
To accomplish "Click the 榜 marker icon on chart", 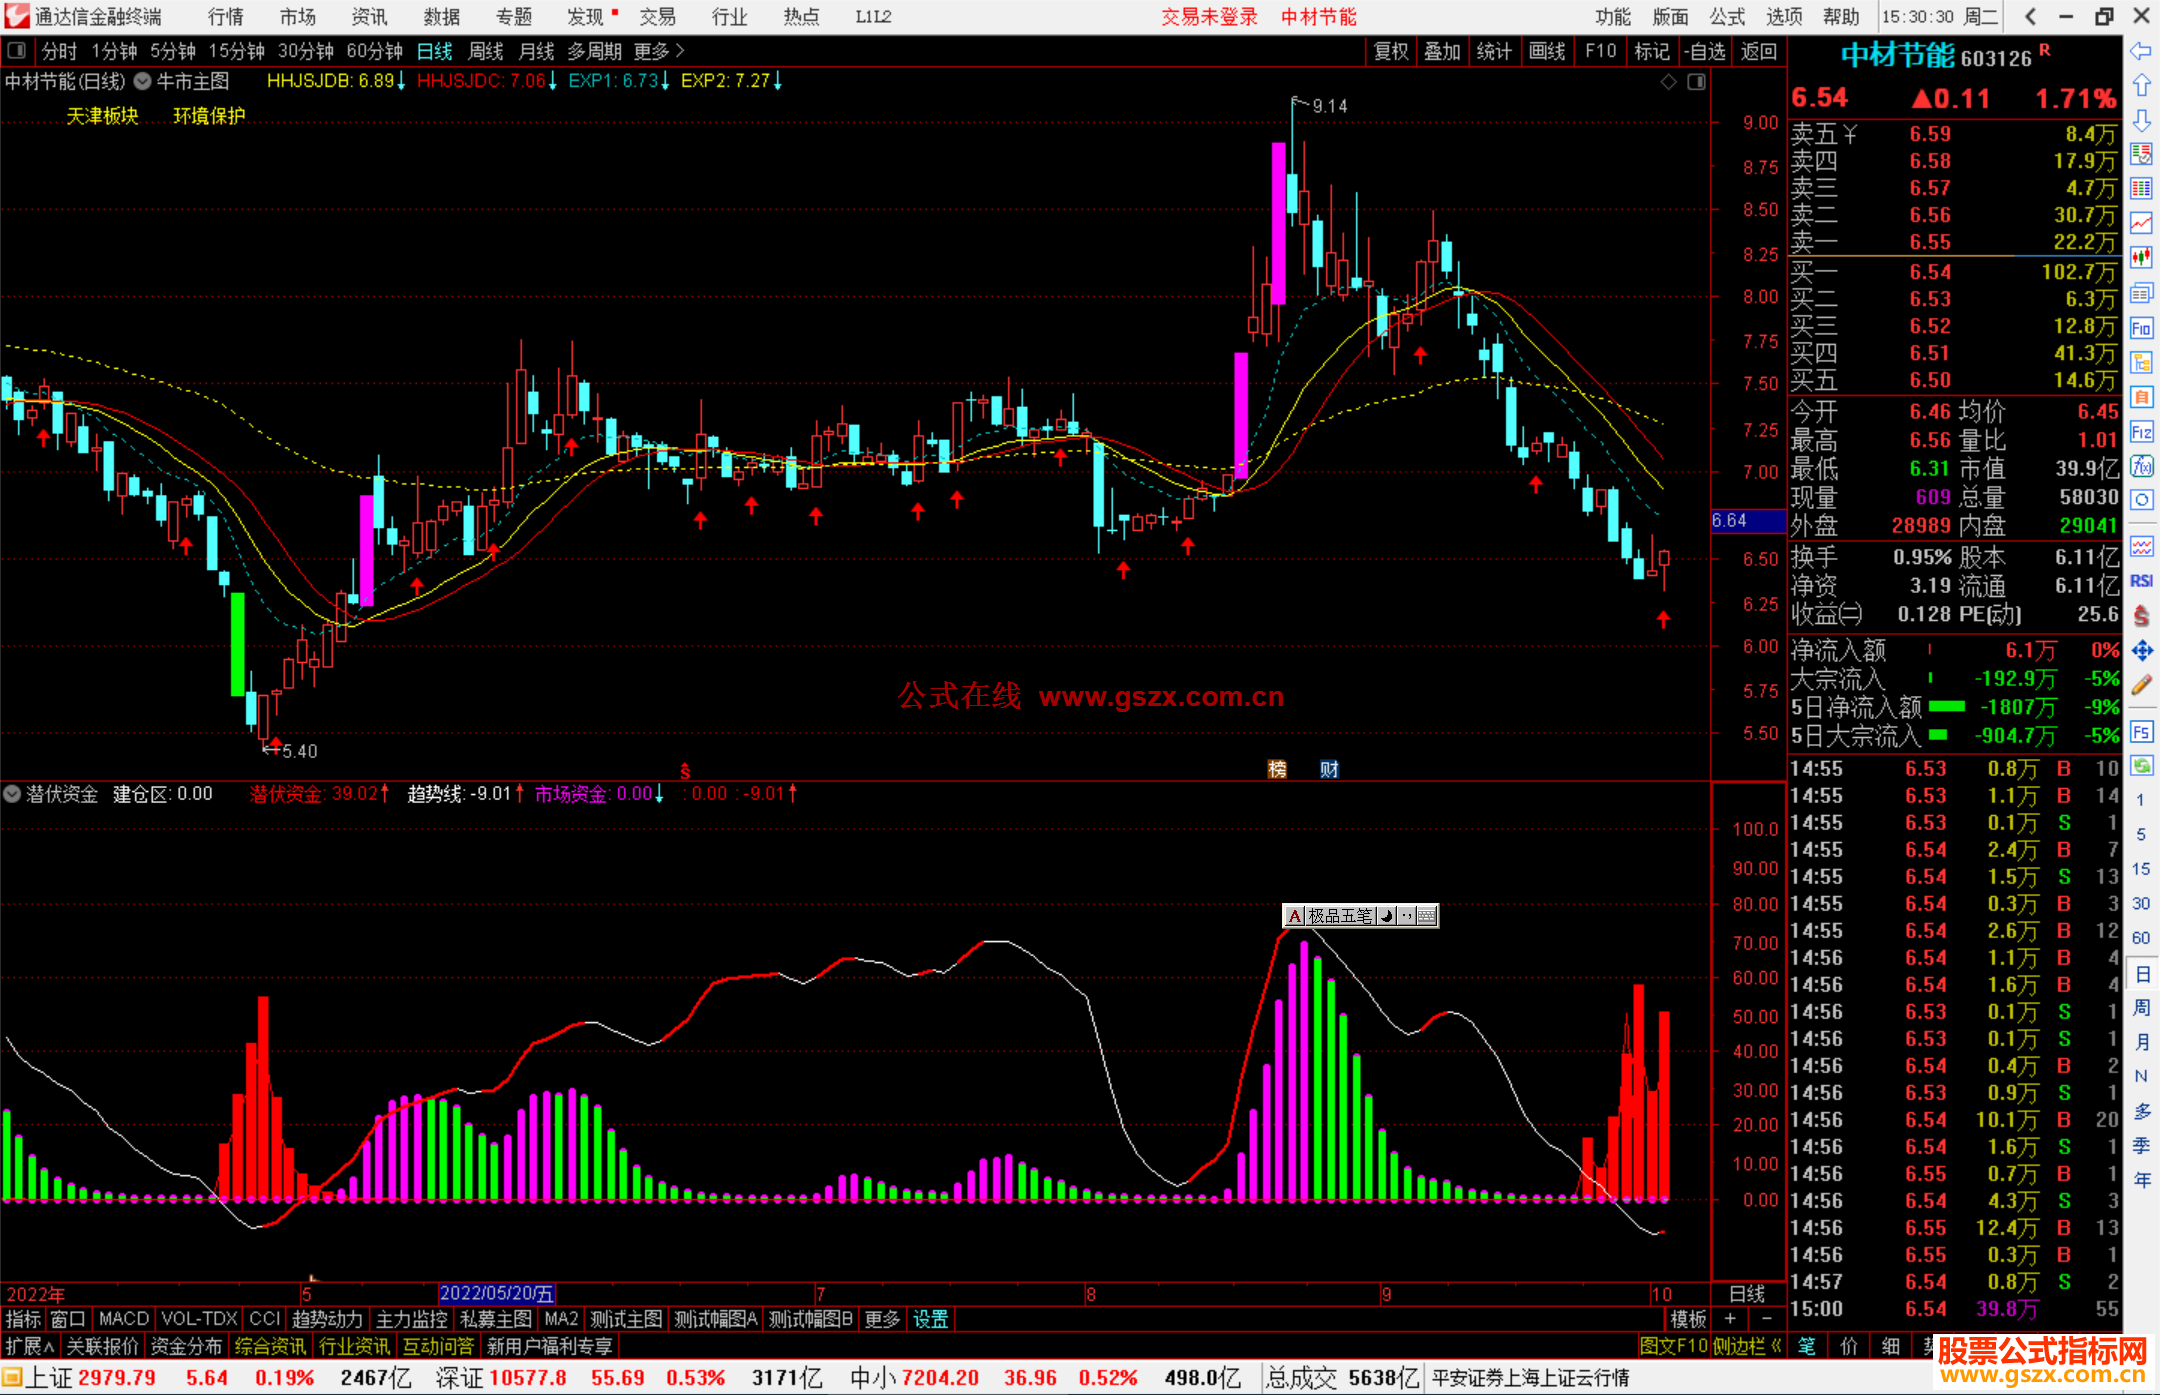I will (1277, 769).
